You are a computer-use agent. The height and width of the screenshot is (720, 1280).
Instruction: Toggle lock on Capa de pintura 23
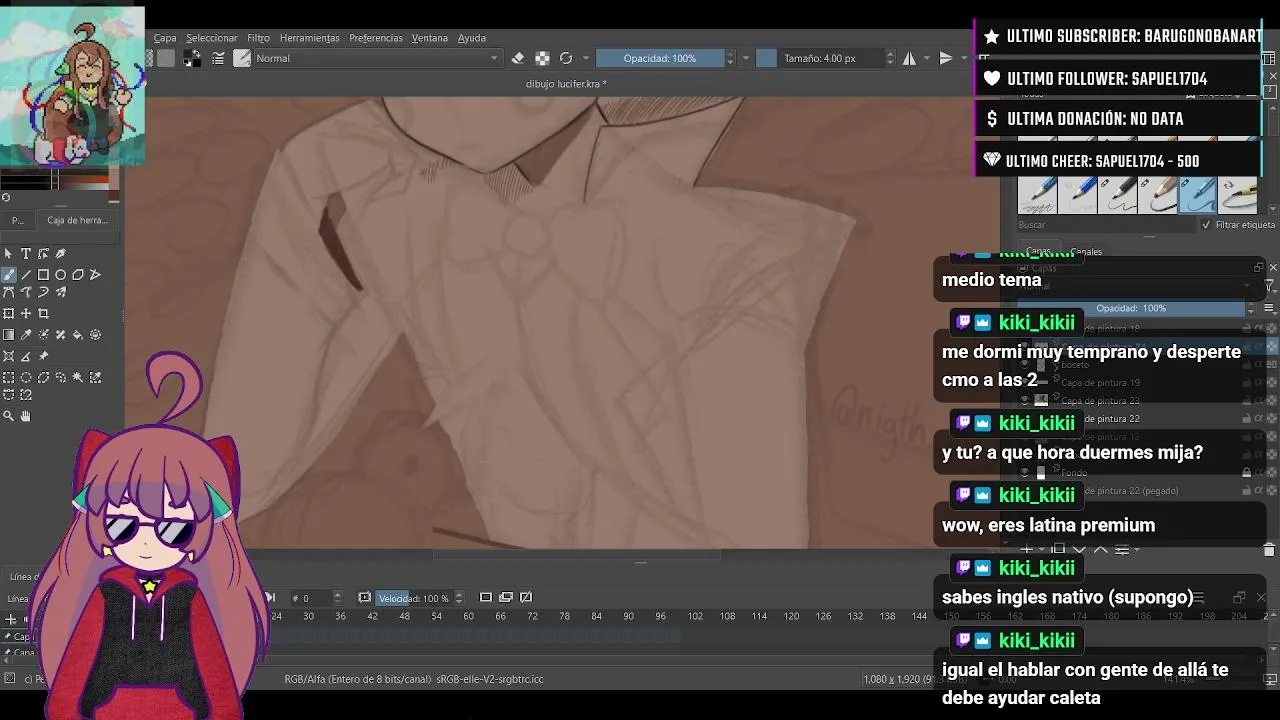(x=1247, y=400)
